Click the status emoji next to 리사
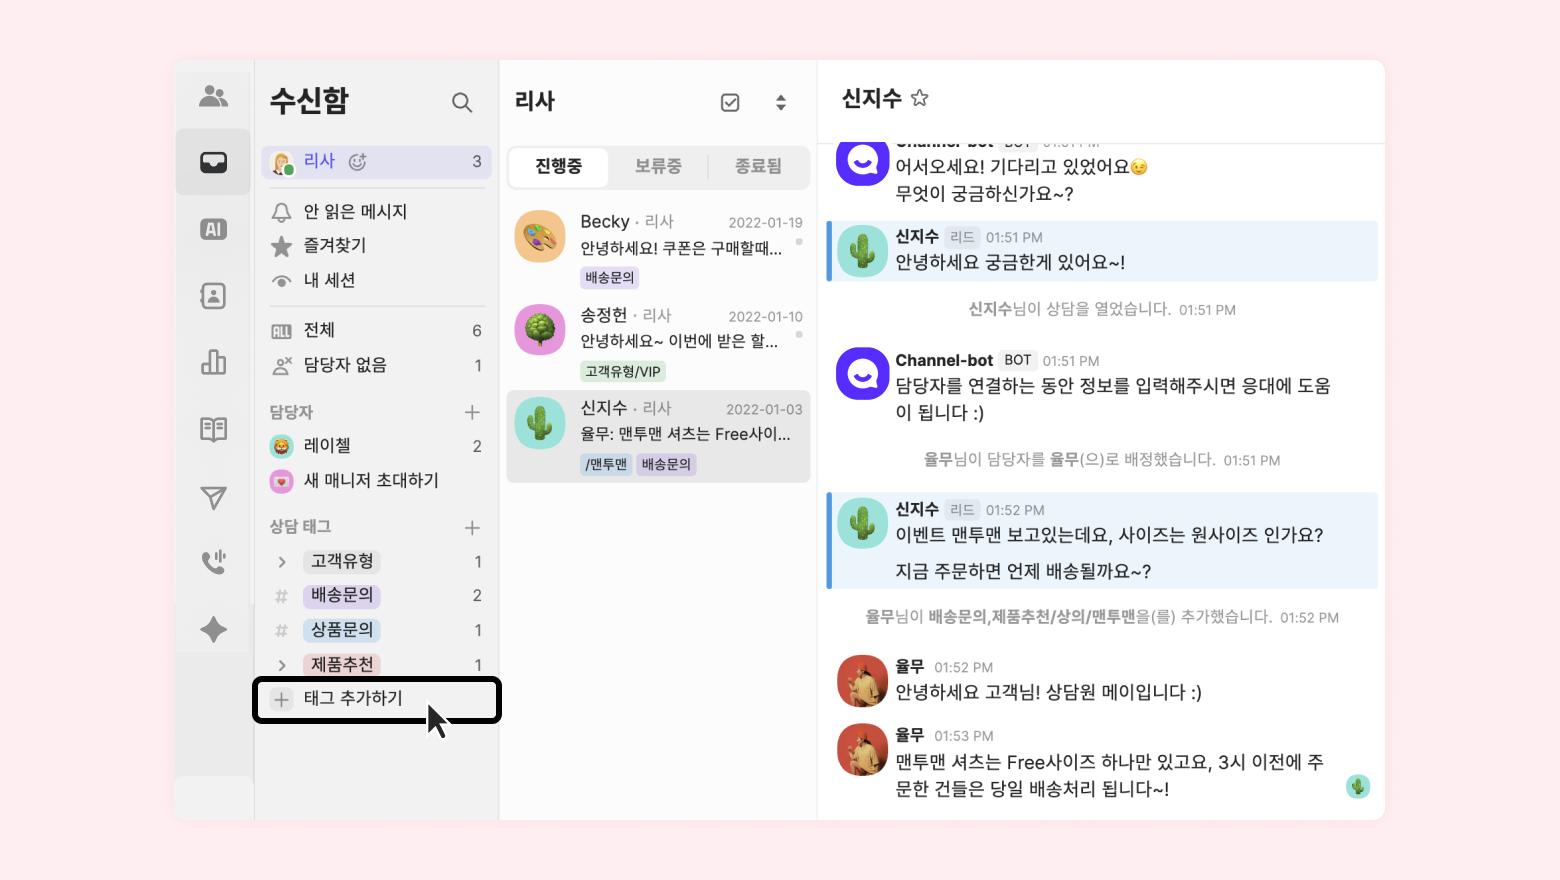 [x=357, y=161]
